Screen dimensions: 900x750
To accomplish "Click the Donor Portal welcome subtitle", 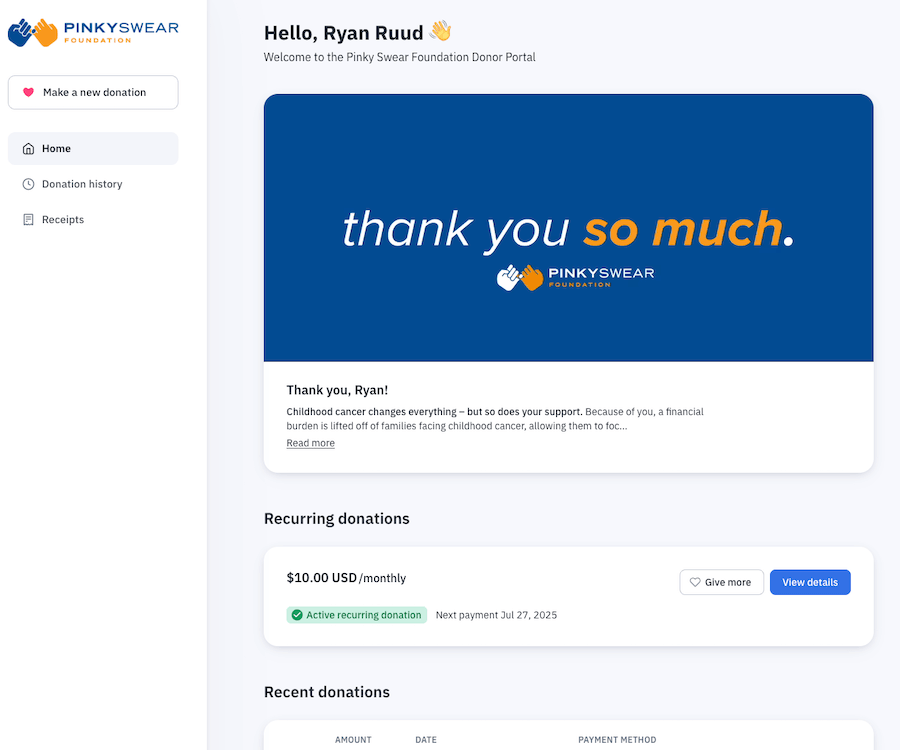I will [x=399, y=57].
